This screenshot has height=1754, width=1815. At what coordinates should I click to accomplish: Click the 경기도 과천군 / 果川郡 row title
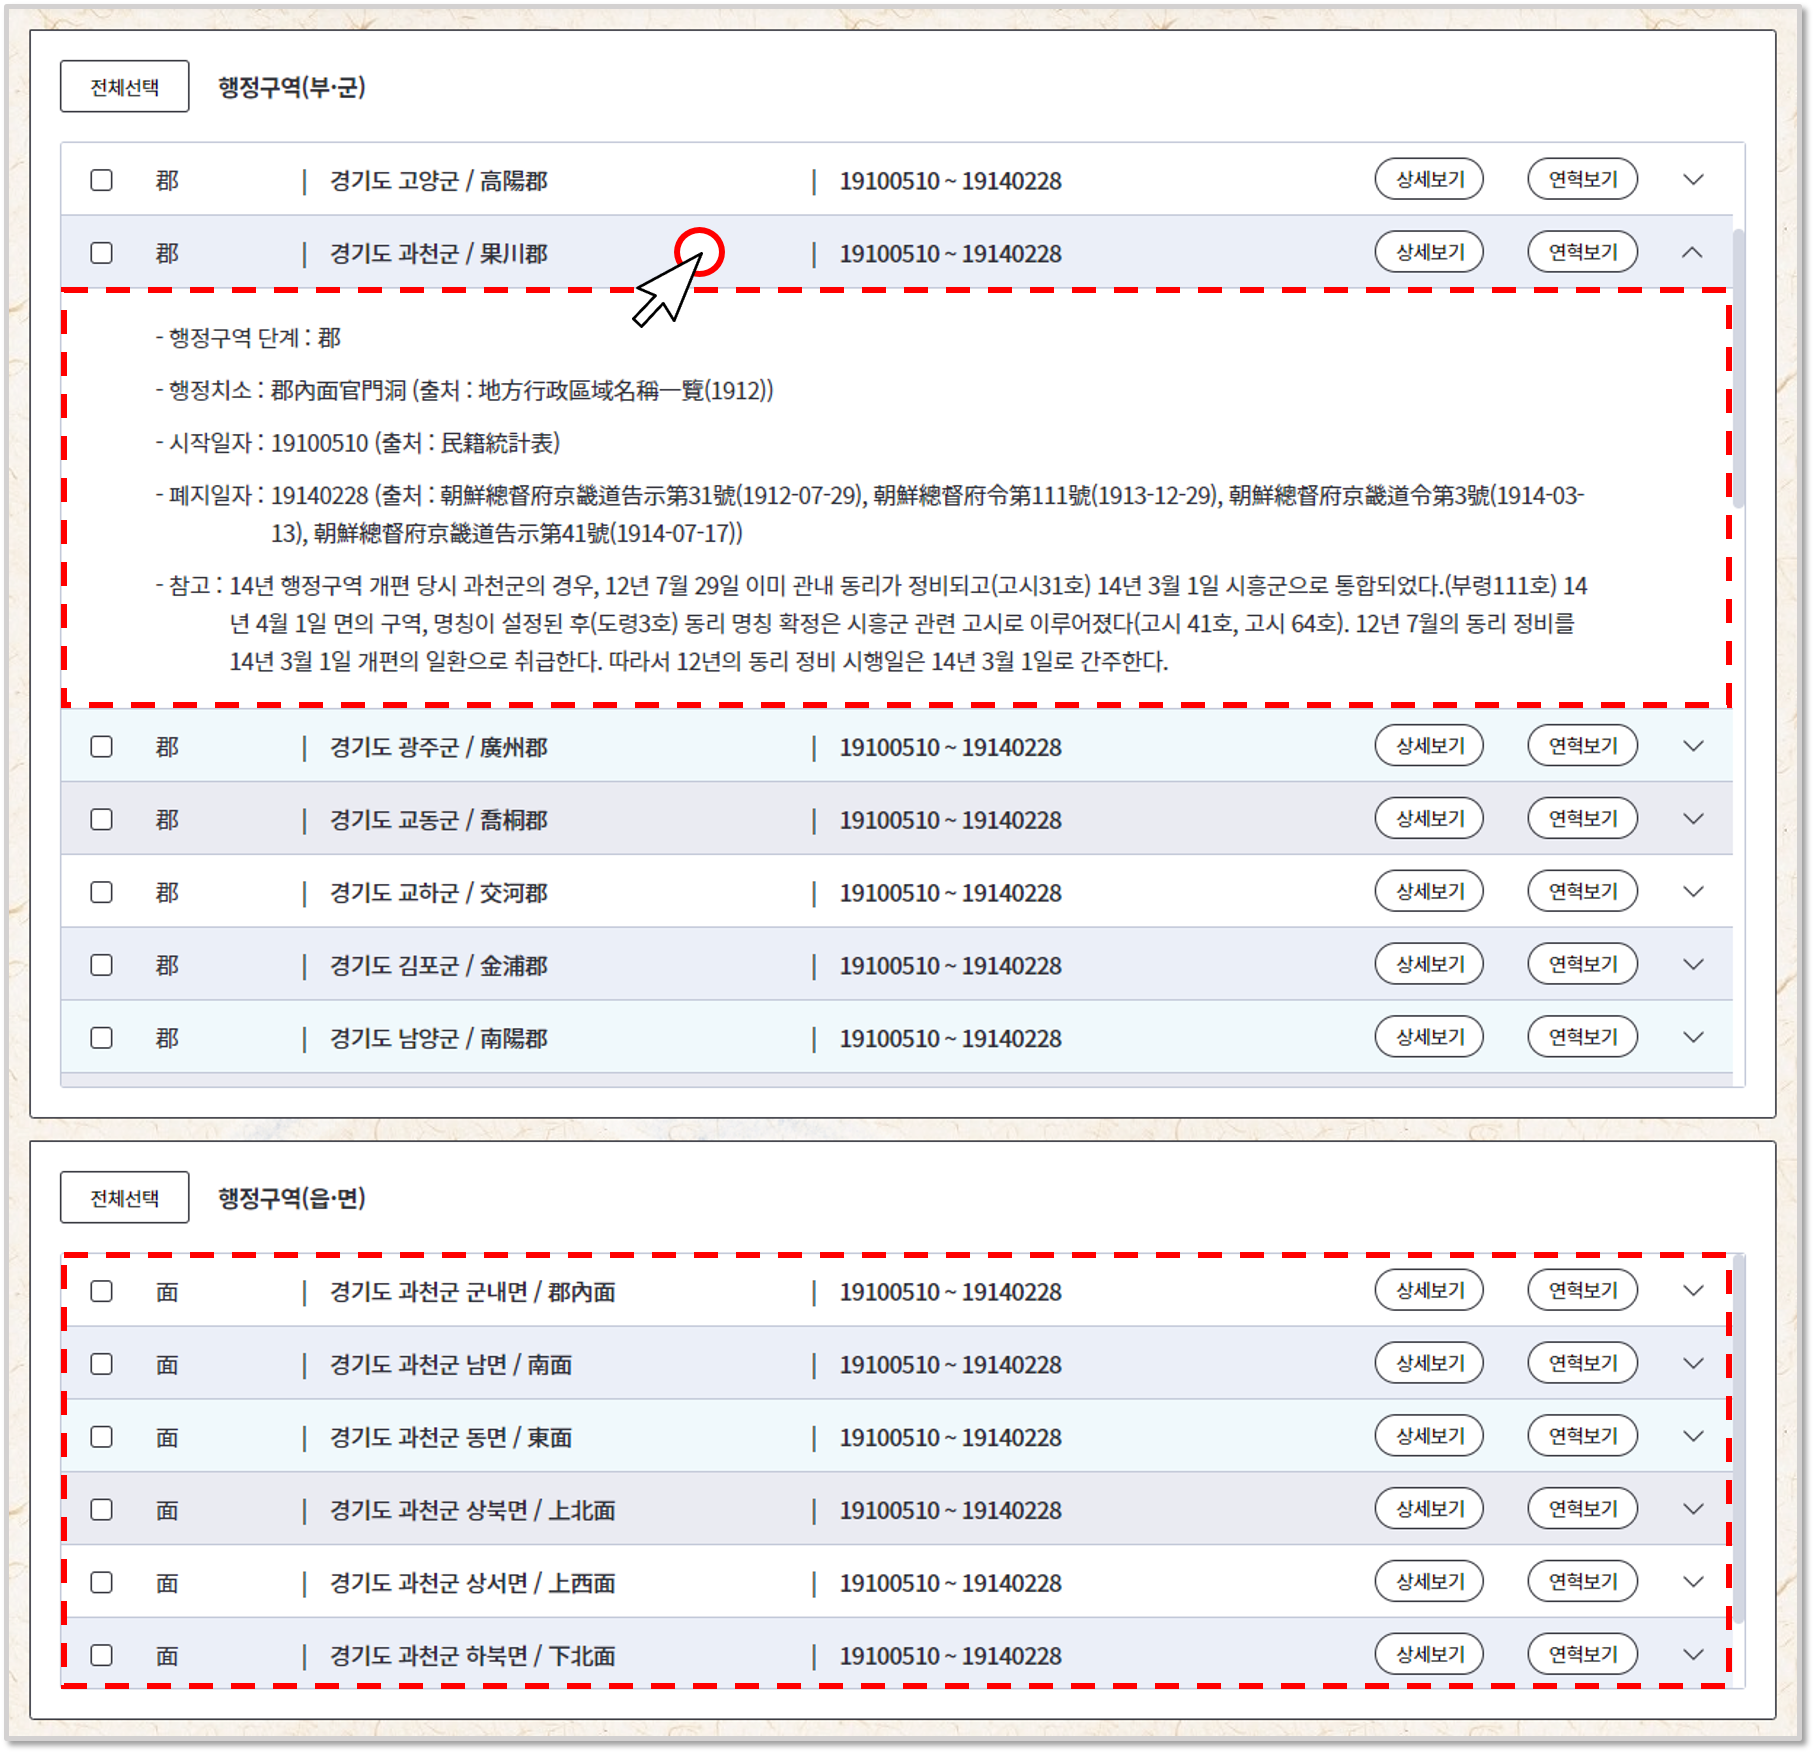[x=439, y=254]
